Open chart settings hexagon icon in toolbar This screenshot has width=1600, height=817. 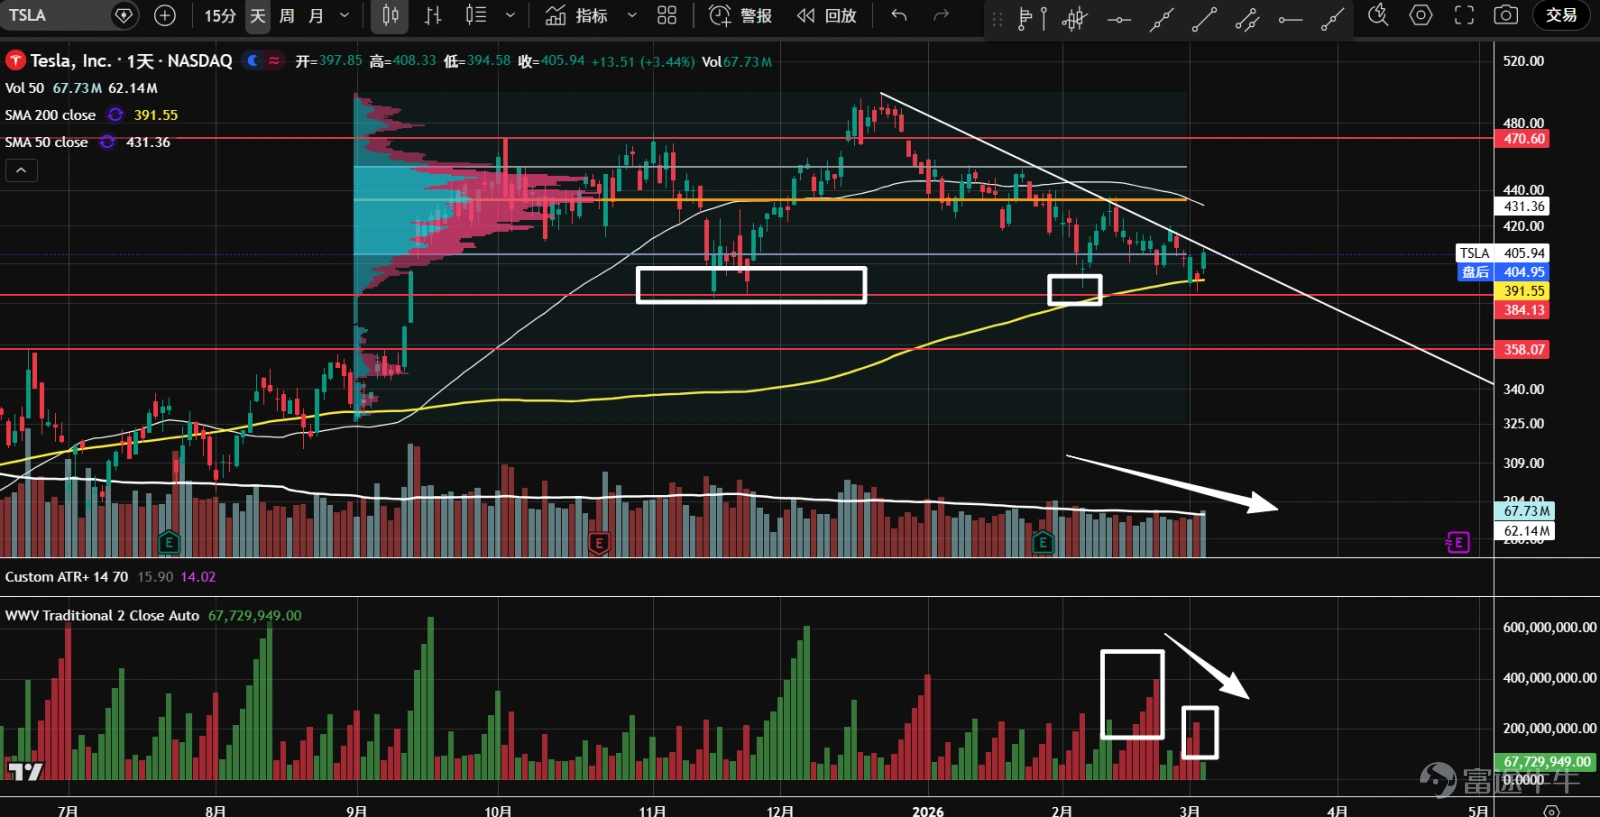tap(1421, 15)
